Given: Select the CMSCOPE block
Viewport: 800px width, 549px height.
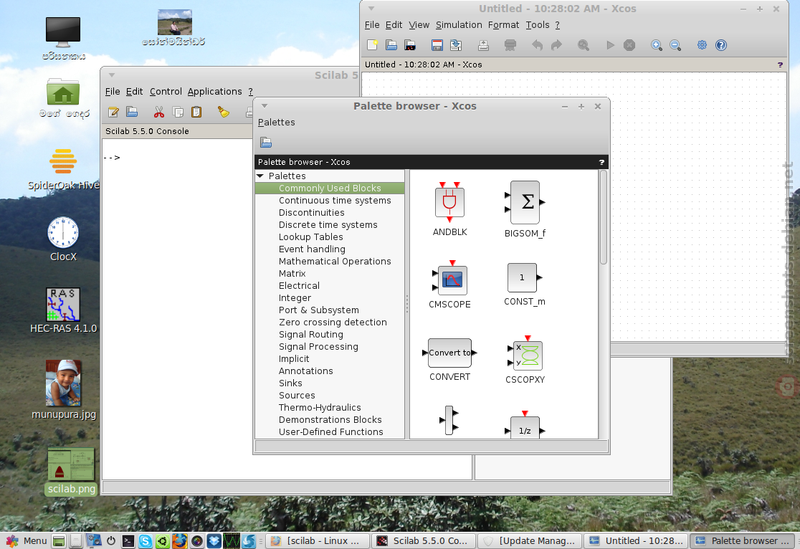Looking at the screenshot, I should click(x=449, y=285).
